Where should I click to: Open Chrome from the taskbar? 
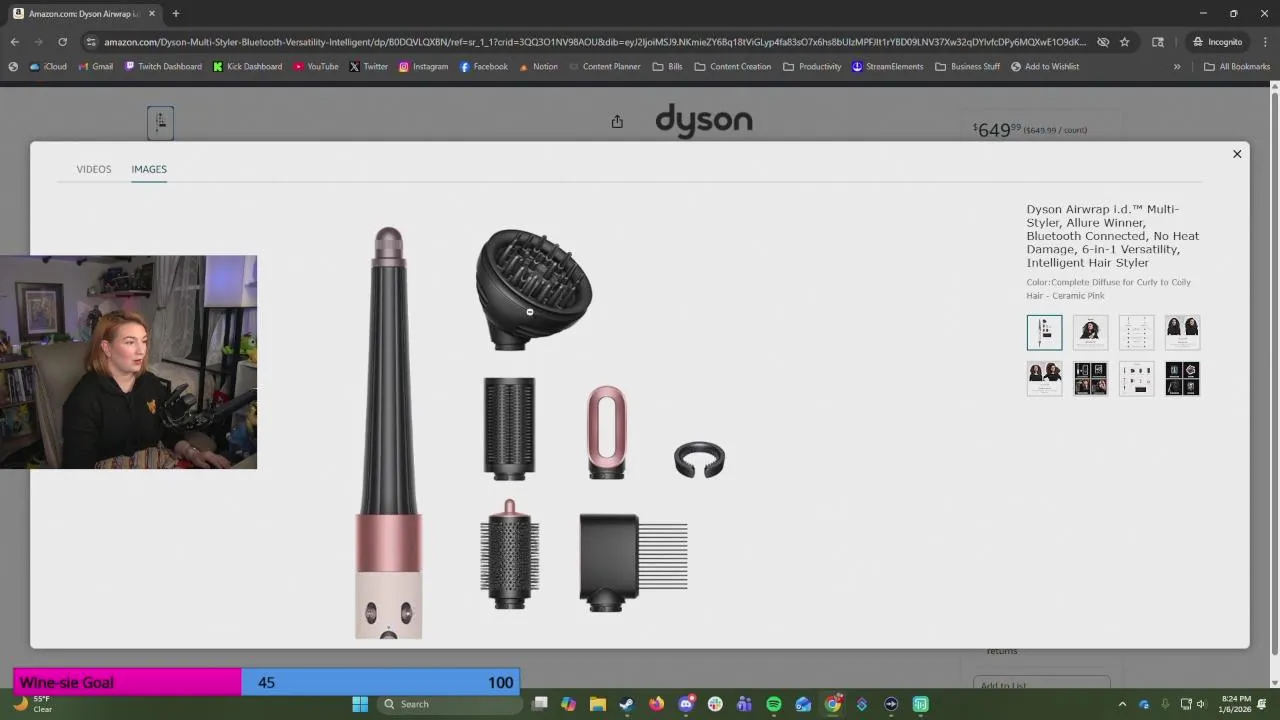(x=832, y=704)
